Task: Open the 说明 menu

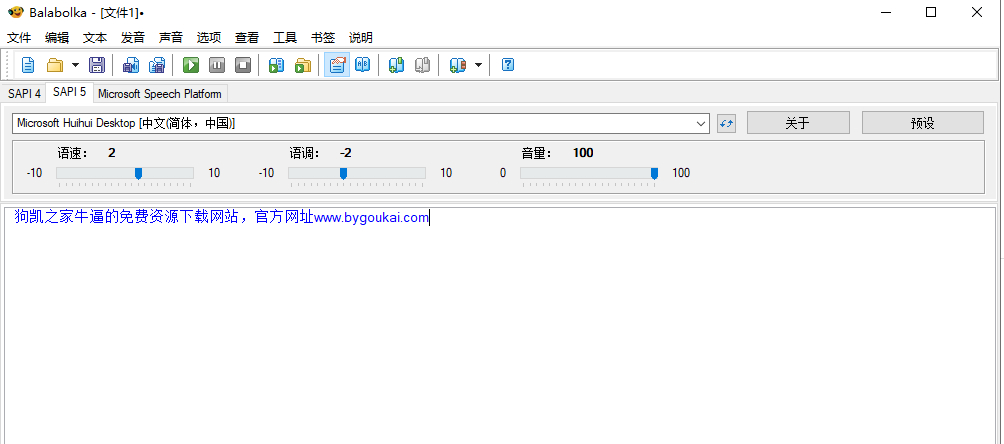Action: [x=360, y=38]
